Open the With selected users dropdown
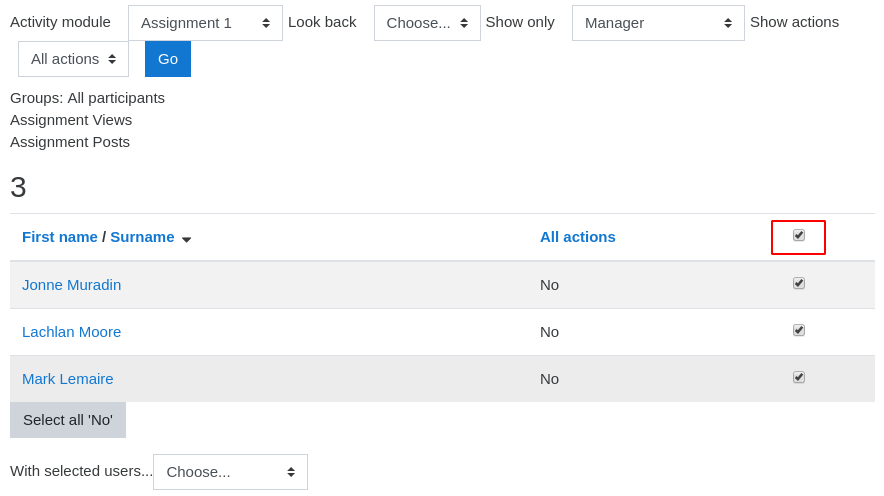 click(231, 472)
